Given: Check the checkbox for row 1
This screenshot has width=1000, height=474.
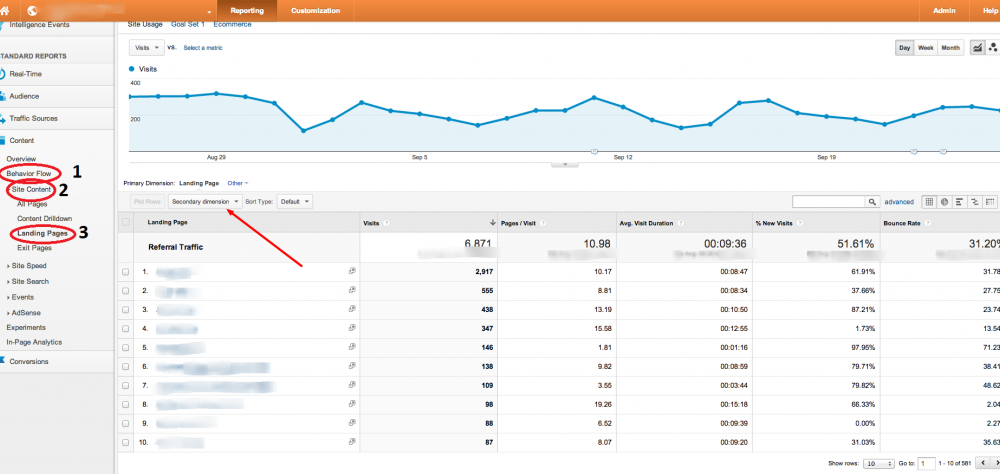Looking at the screenshot, I should tap(125, 271).
